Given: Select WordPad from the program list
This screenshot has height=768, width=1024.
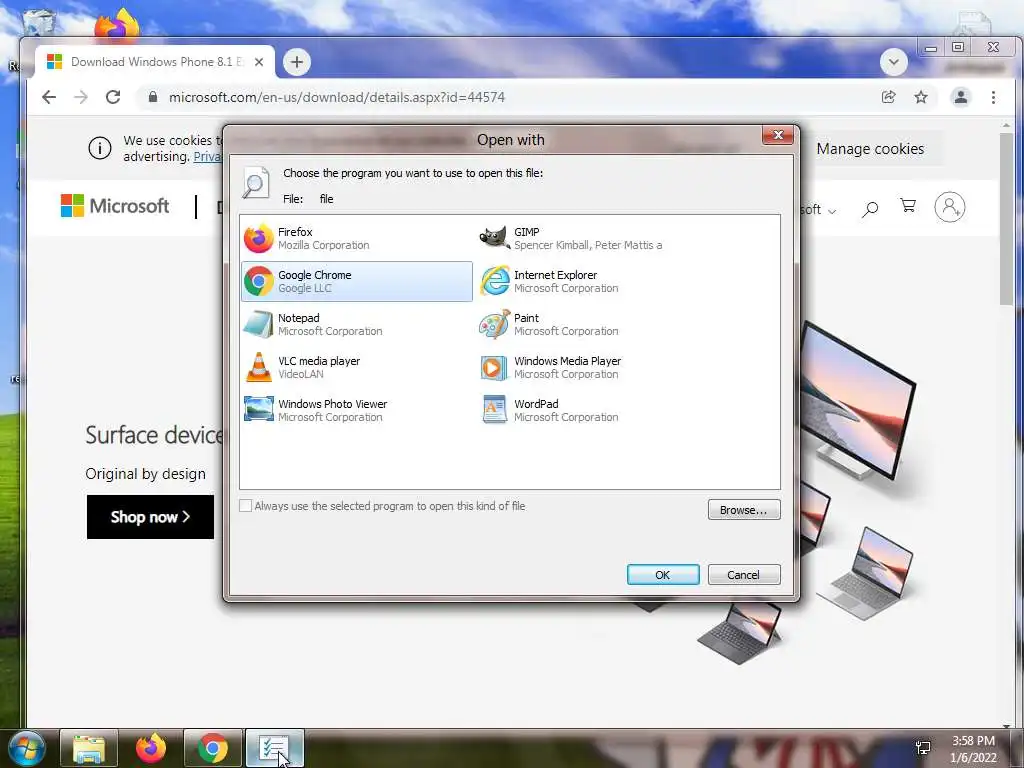Looking at the screenshot, I should pyautogui.click(x=592, y=410).
